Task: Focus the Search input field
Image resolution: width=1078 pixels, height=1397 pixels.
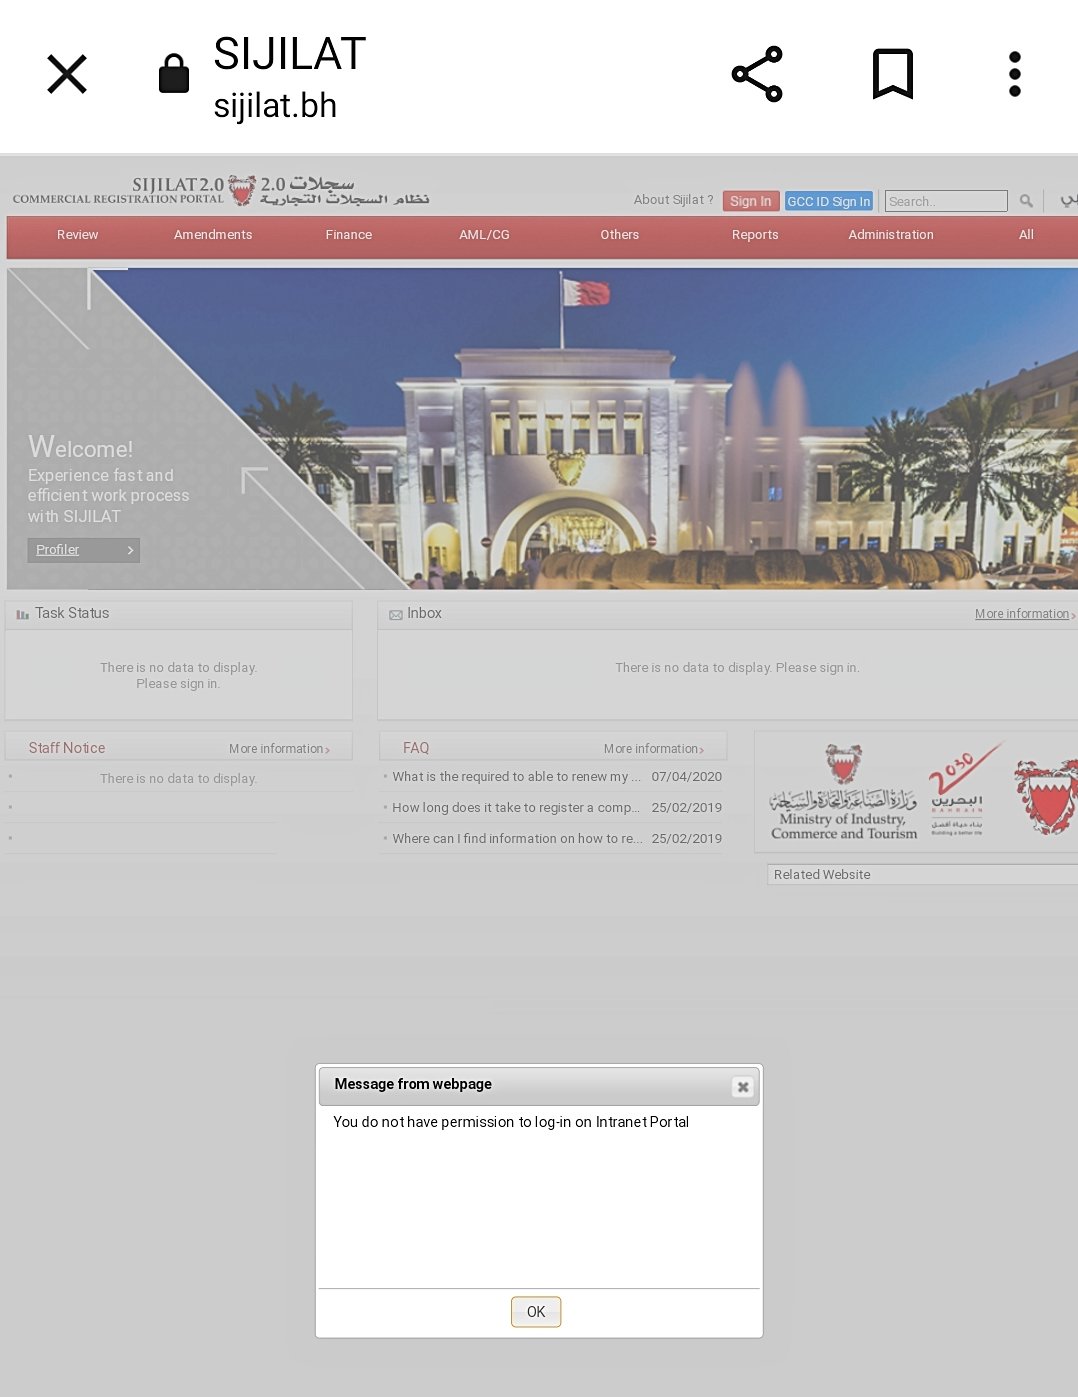Action: [945, 201]
